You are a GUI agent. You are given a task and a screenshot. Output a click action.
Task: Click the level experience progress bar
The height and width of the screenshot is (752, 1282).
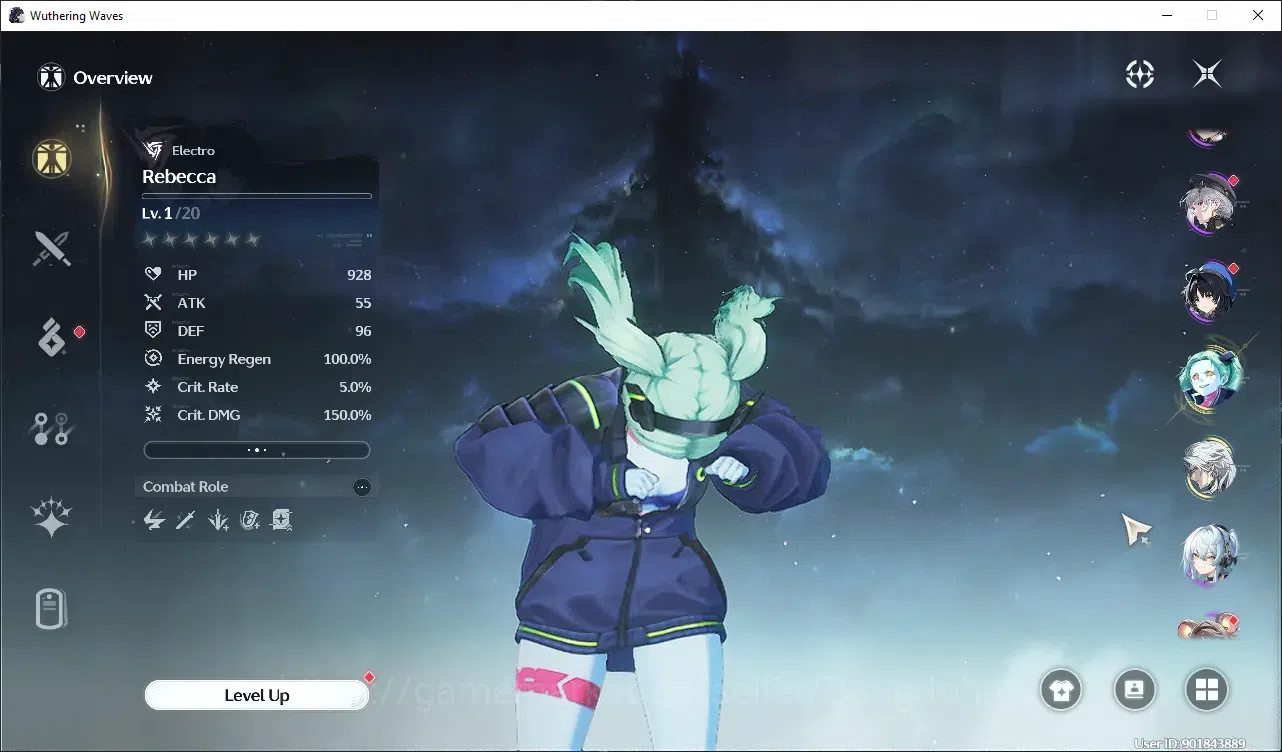pyautogui.click(x=257, y=196)
